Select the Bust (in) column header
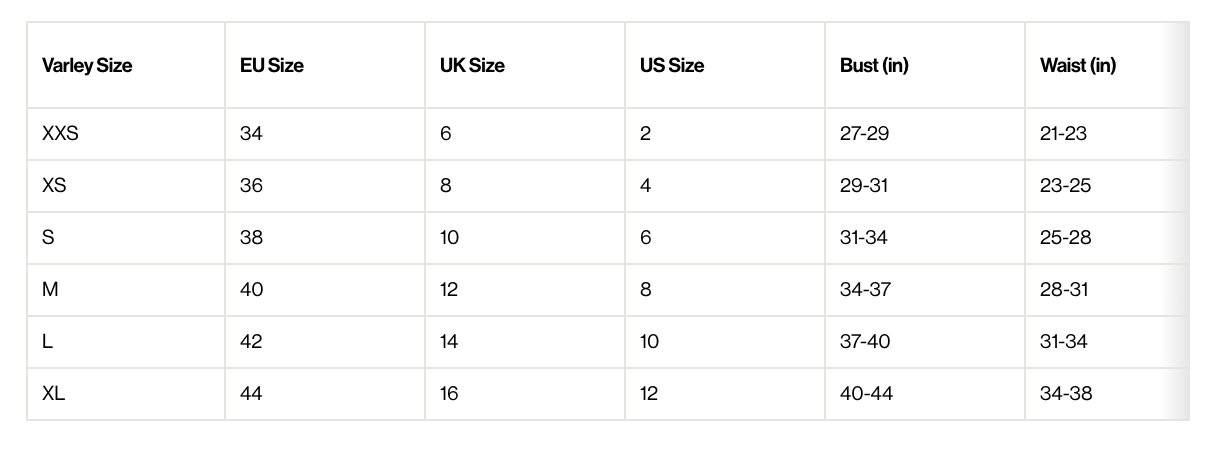This screenshot has width=1214, height=460. click(874, 66)
